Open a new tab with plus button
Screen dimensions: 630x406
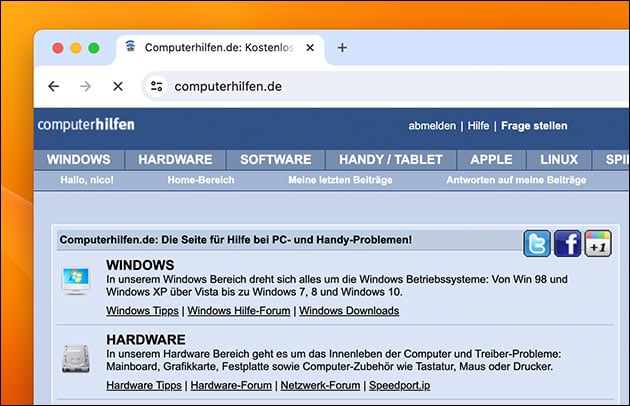point(342,48)
